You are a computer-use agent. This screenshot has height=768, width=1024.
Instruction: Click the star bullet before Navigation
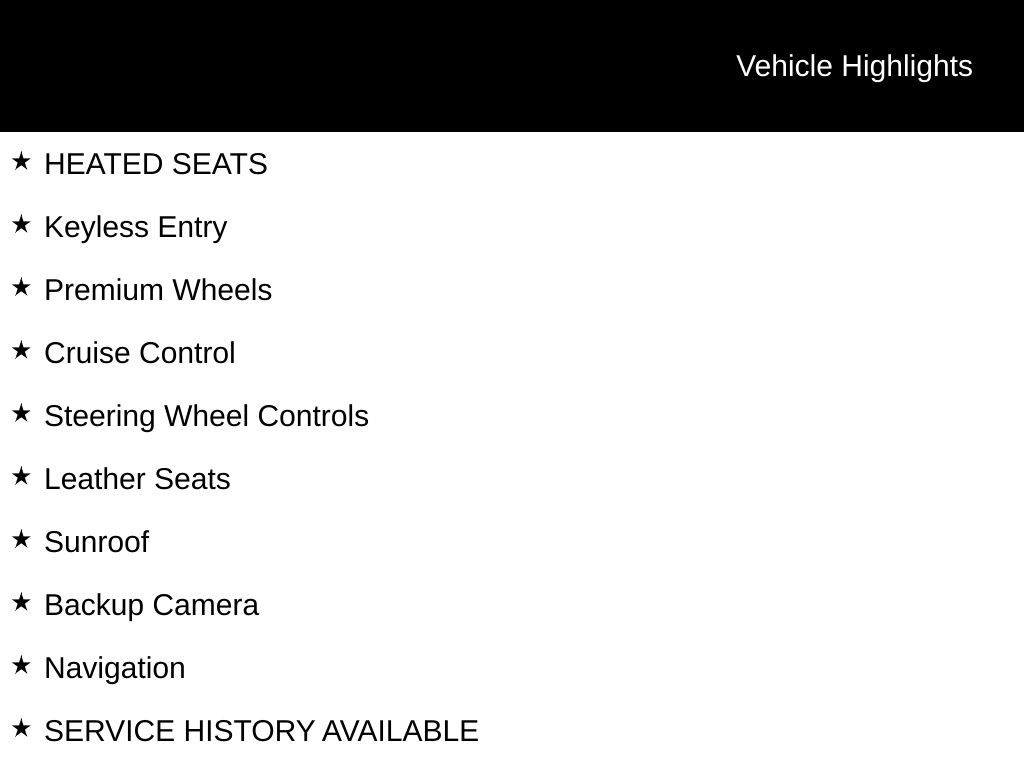point(21,665)
